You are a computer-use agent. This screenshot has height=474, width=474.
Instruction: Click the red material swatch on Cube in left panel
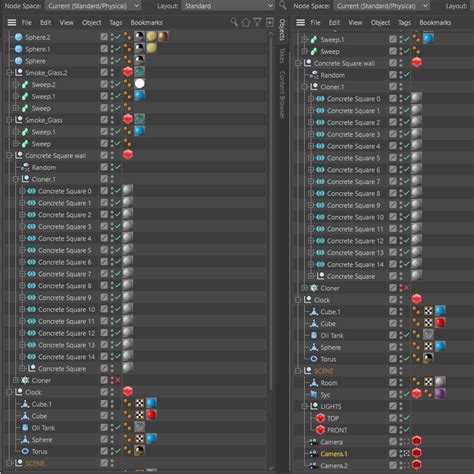pyautogui.click(x=151, y=415)
